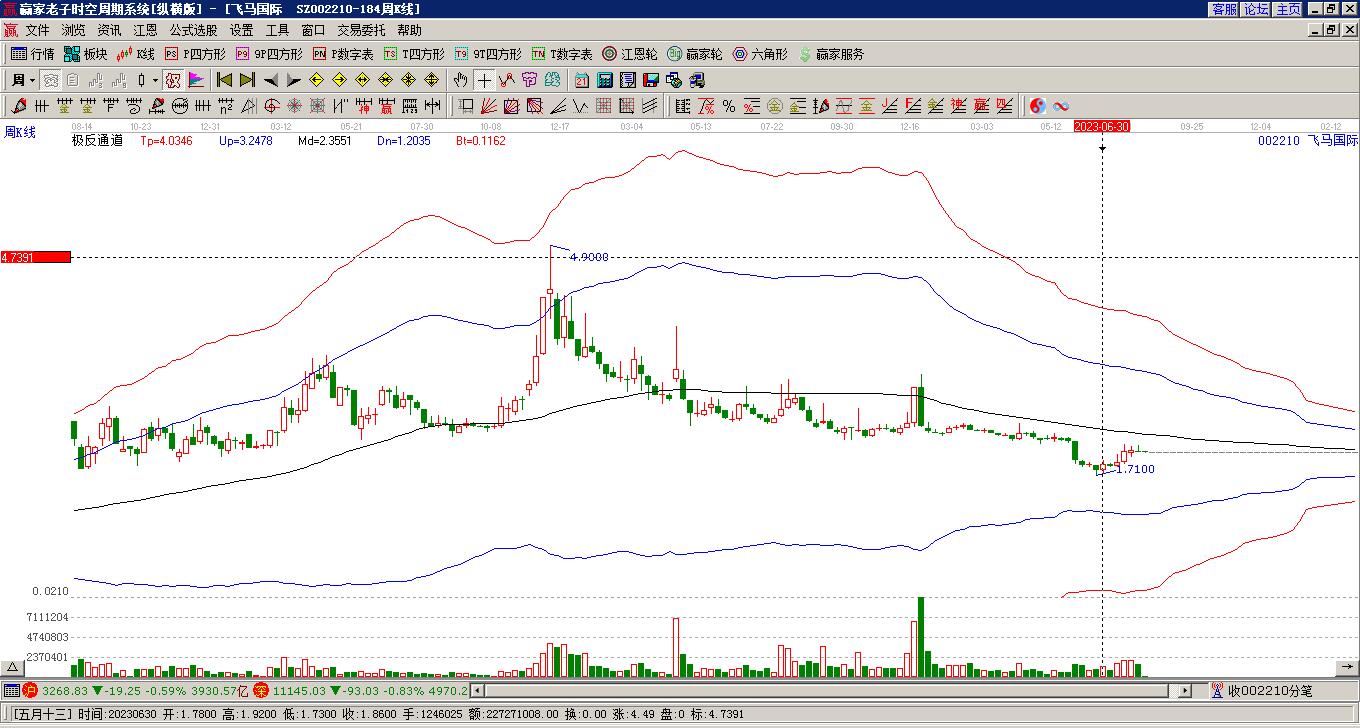Toggle the crosshair cursor tool
The width and height of the screenshot is (1360, 728).
[484, 80]
